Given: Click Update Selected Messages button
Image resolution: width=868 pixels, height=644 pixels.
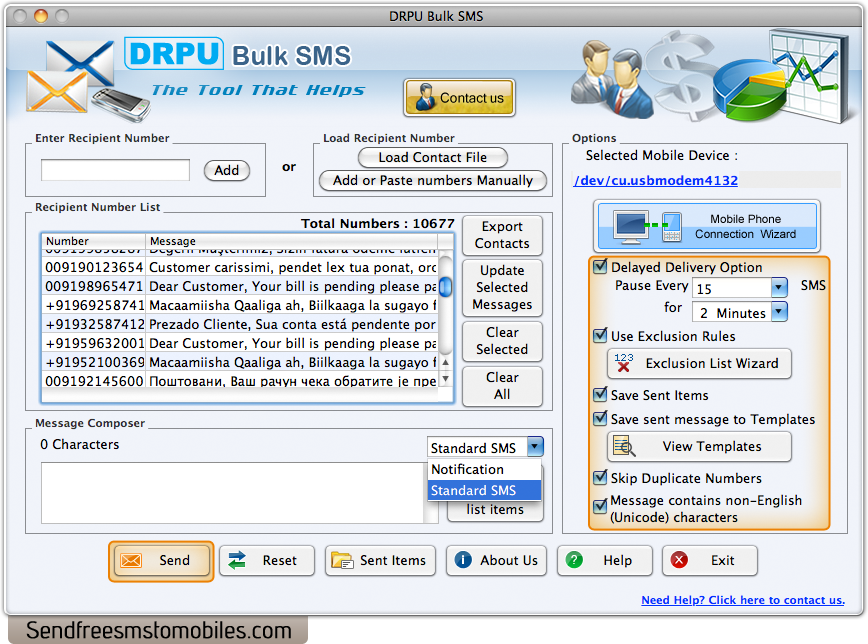Looking at the screenshot, I should click(x=502, y=287).
